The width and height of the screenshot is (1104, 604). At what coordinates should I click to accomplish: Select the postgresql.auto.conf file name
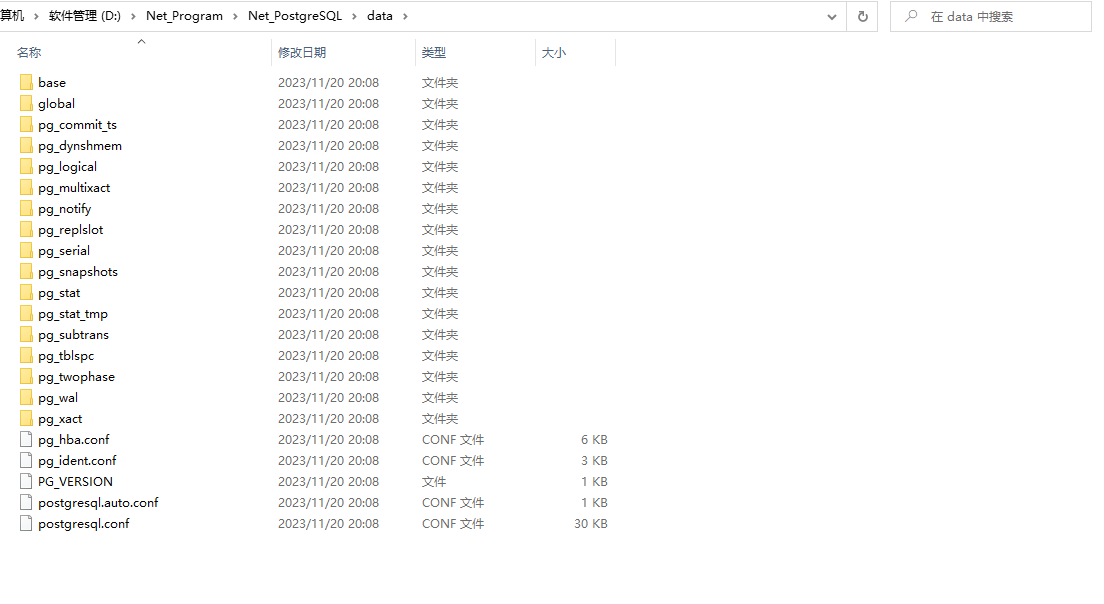[98, 502]
